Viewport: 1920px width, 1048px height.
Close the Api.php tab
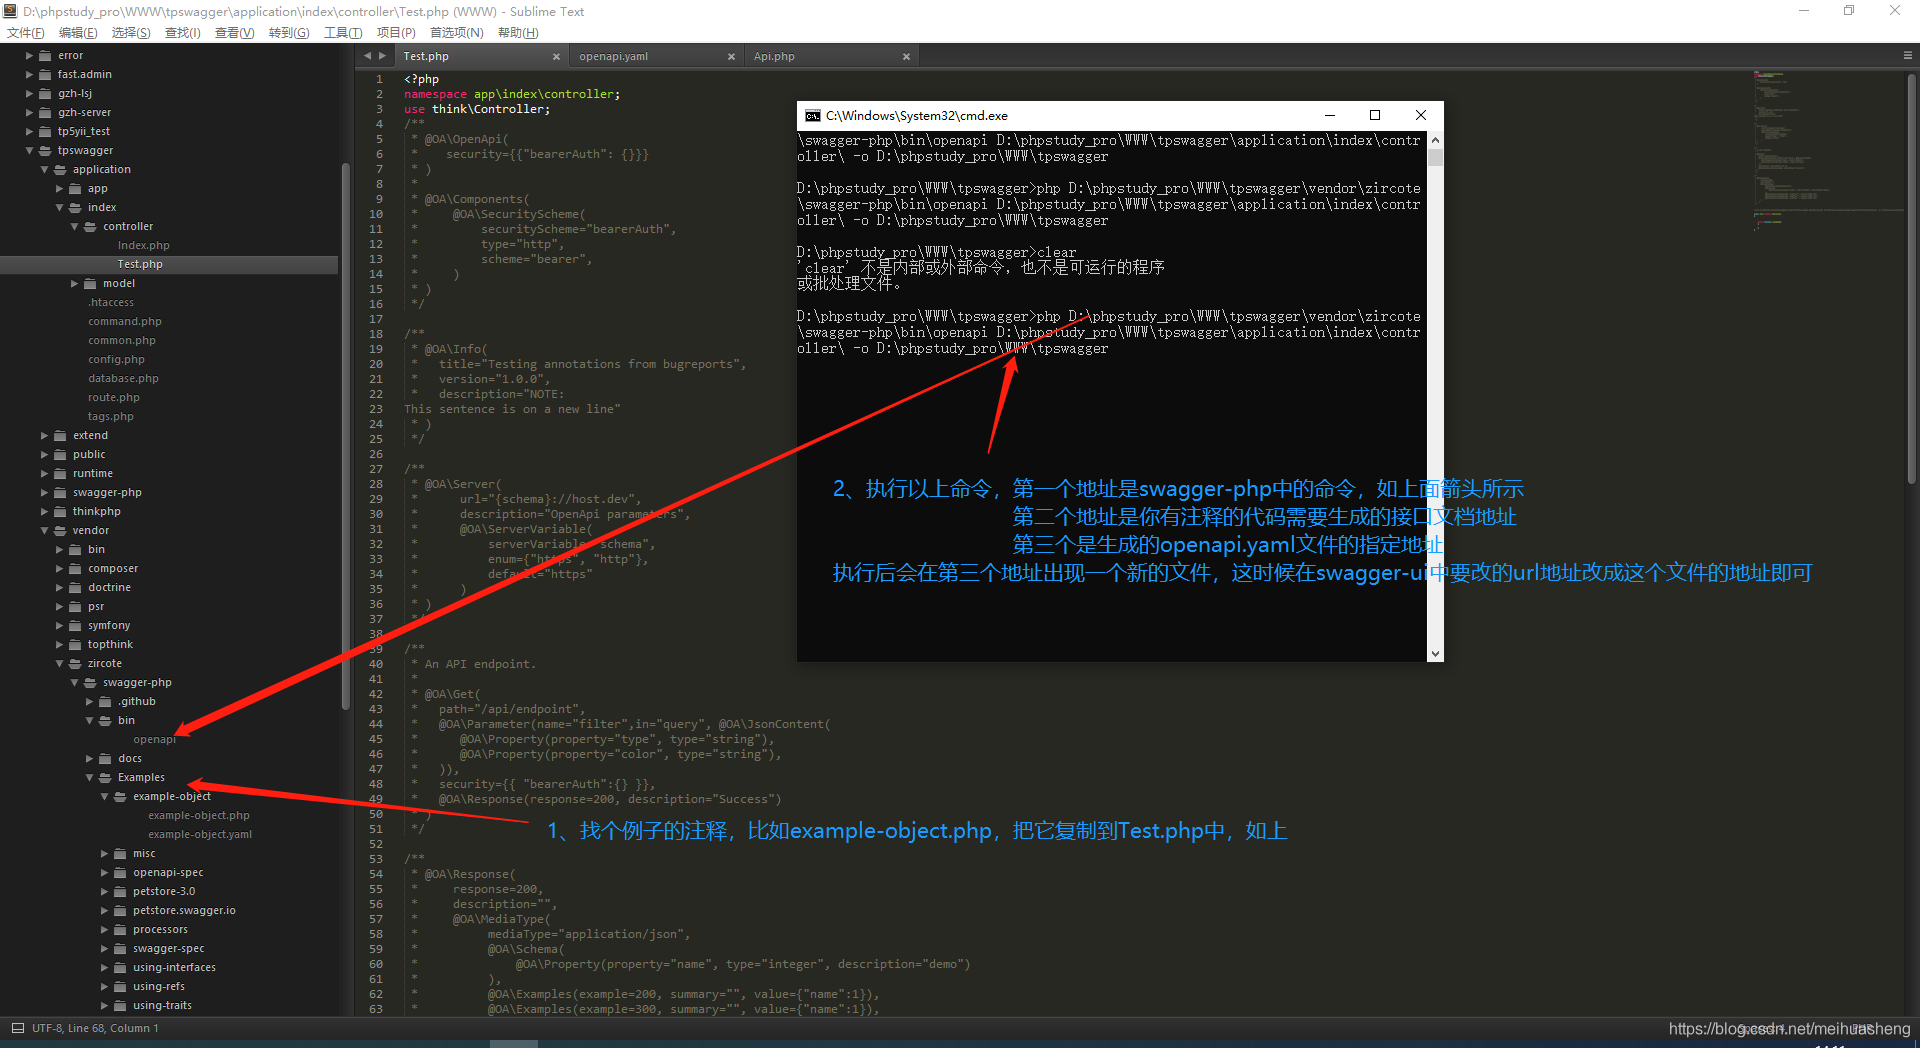click(x=906, y=57)
